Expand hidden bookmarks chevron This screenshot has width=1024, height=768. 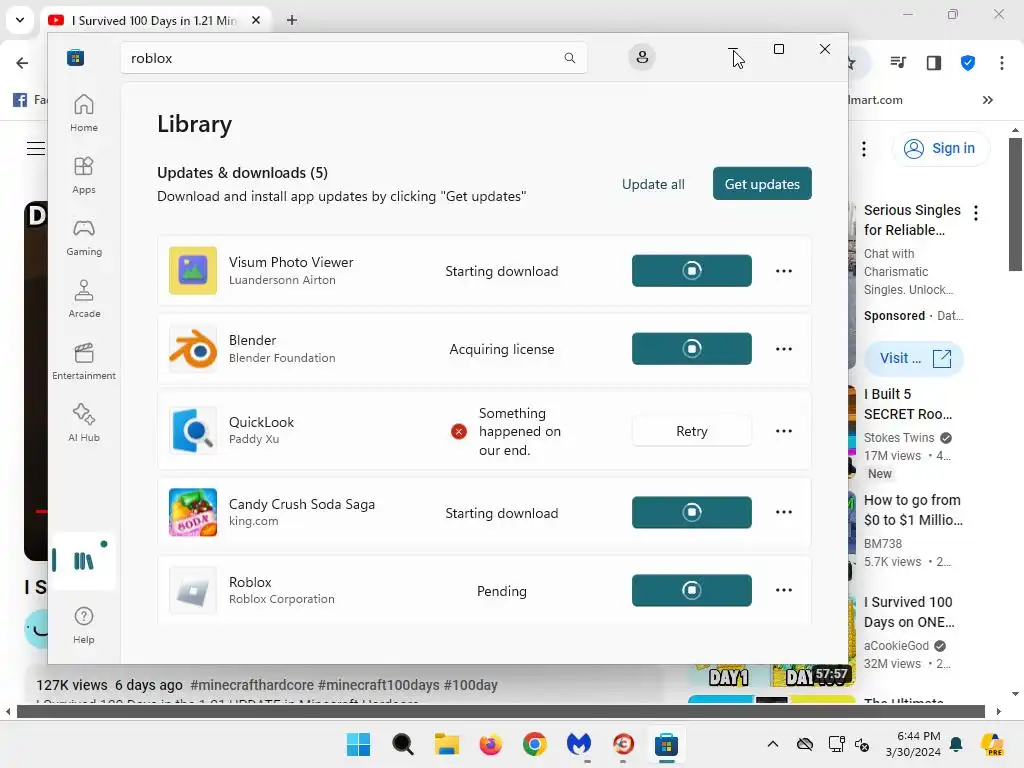tap(987, 100)
